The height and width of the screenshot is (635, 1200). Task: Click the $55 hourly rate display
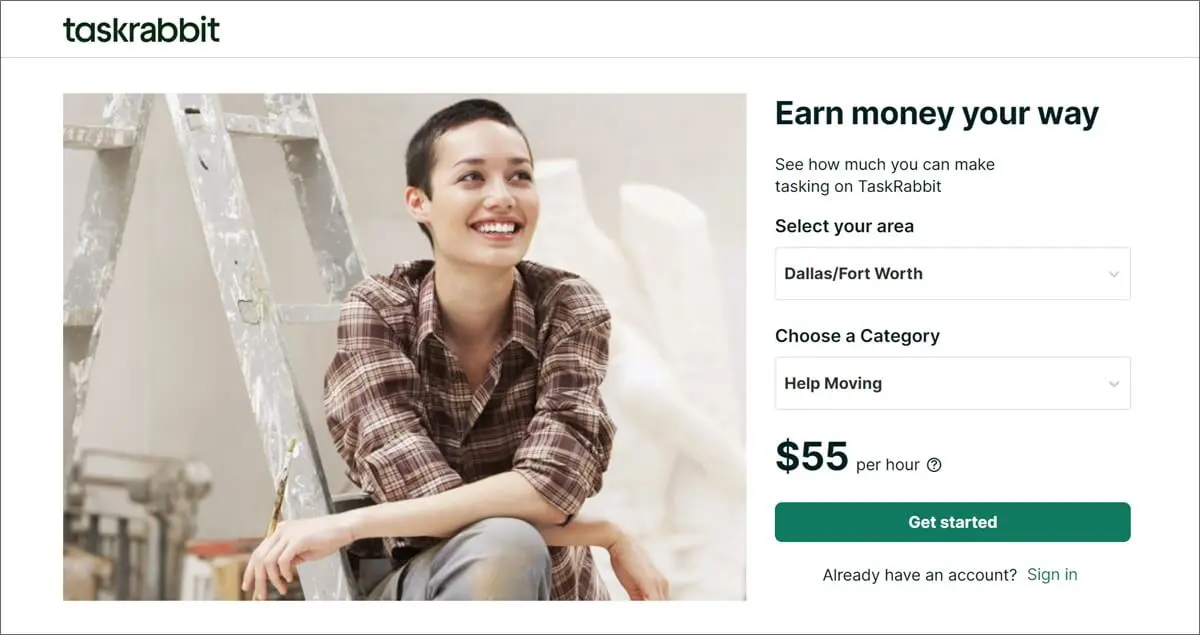pyautogui.click(x=810, y=458)
